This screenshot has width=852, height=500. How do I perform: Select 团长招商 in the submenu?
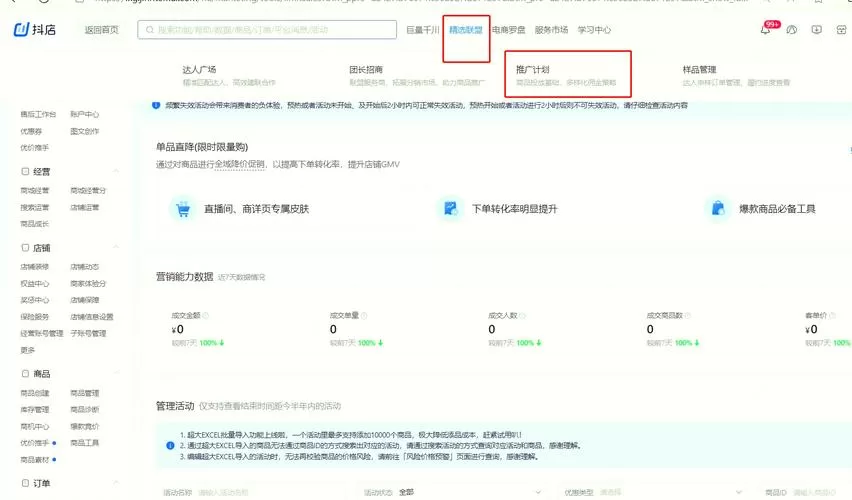366,70
